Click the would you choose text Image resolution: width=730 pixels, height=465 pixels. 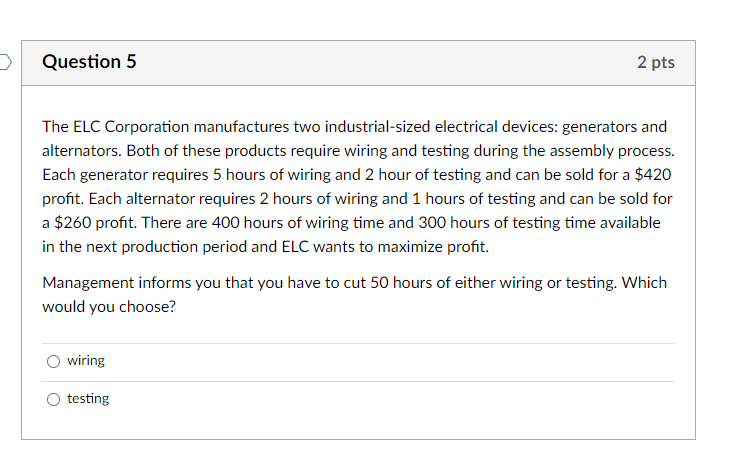coord(109,307)
